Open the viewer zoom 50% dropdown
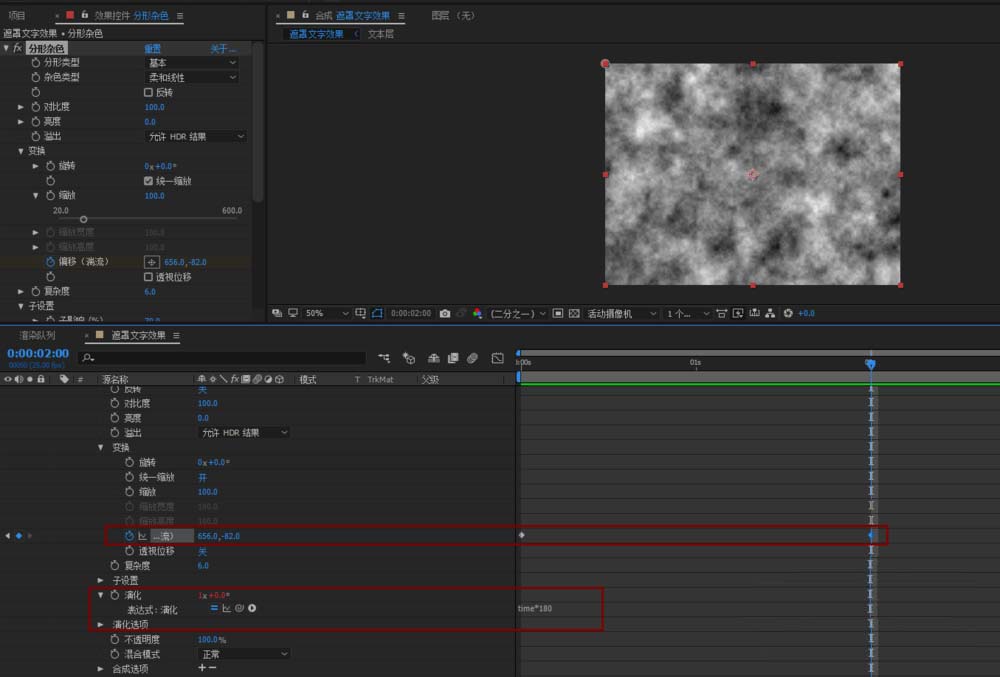This screenshot has height=677, width=1000. 327,313
